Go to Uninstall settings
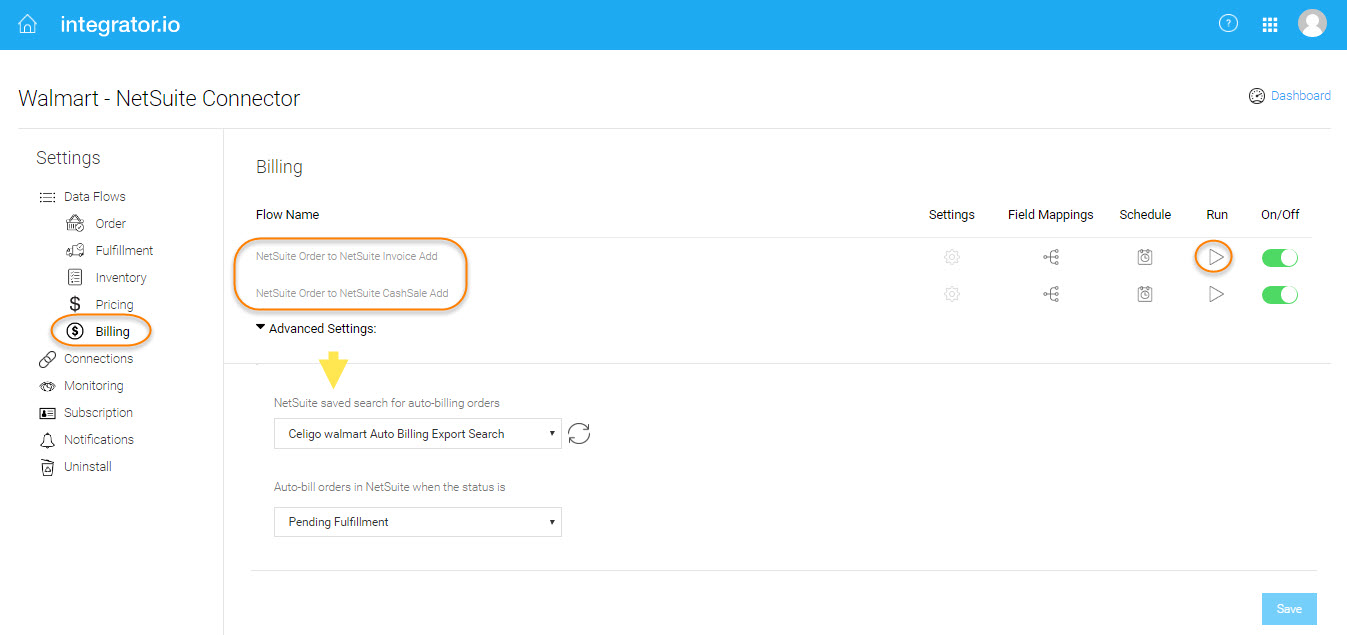Viewport: 1347px width, 635px height. 88,467
